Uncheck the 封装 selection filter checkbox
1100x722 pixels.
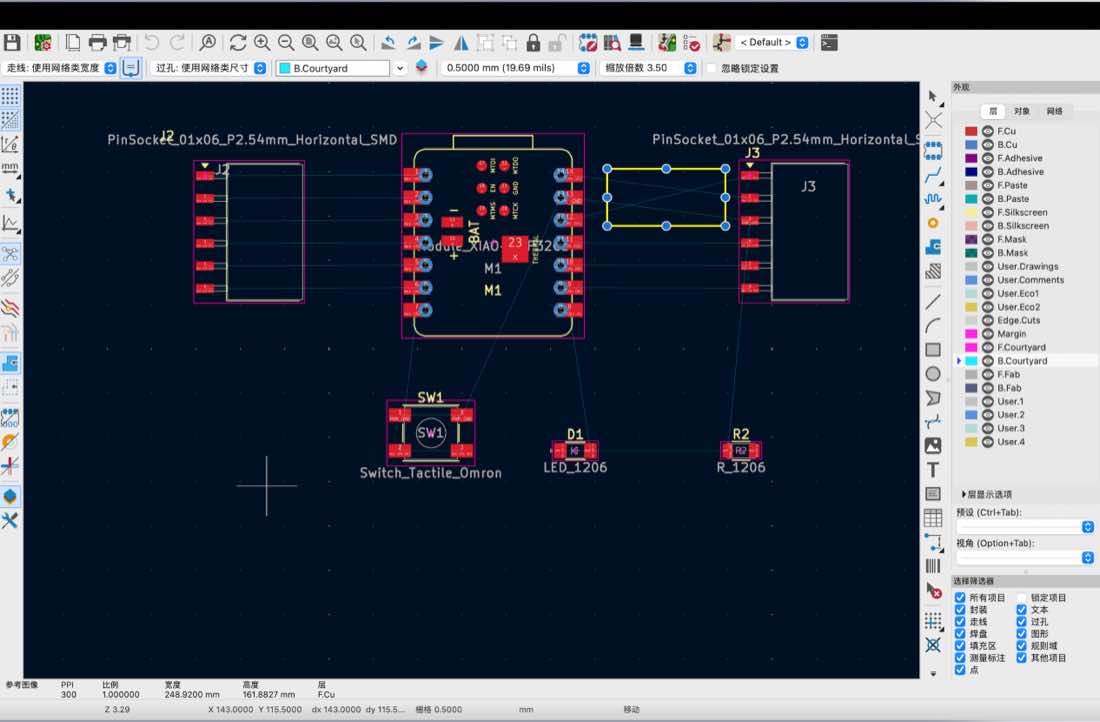960,610
